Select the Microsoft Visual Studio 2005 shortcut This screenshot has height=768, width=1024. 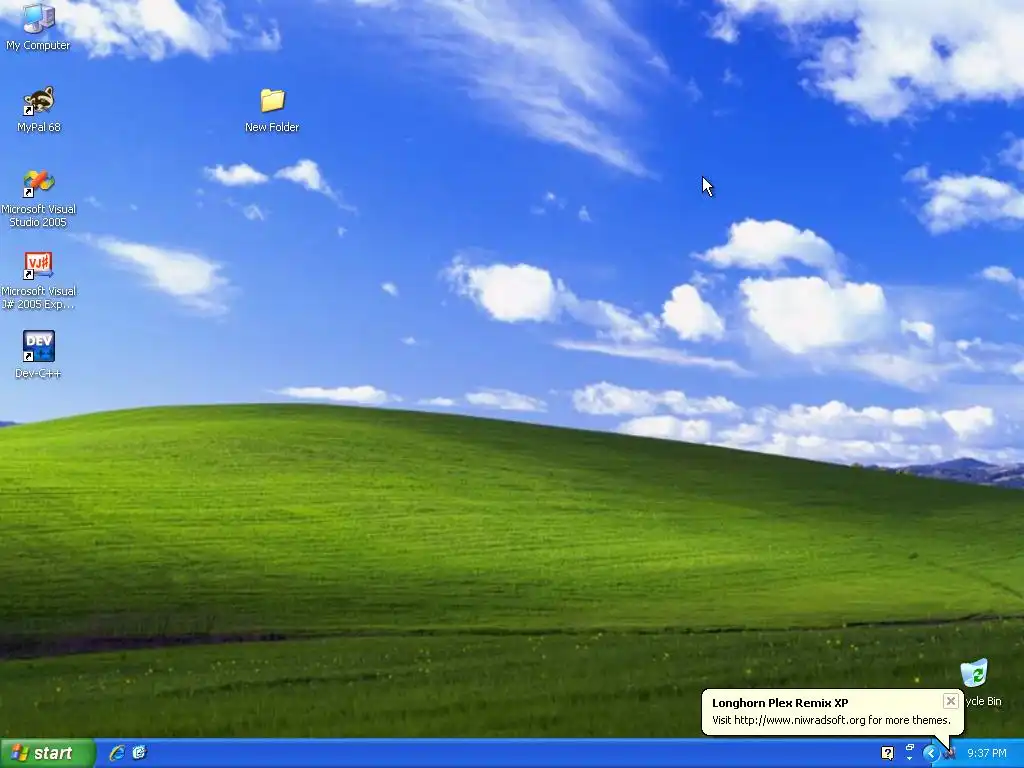[x=39, y=198]
